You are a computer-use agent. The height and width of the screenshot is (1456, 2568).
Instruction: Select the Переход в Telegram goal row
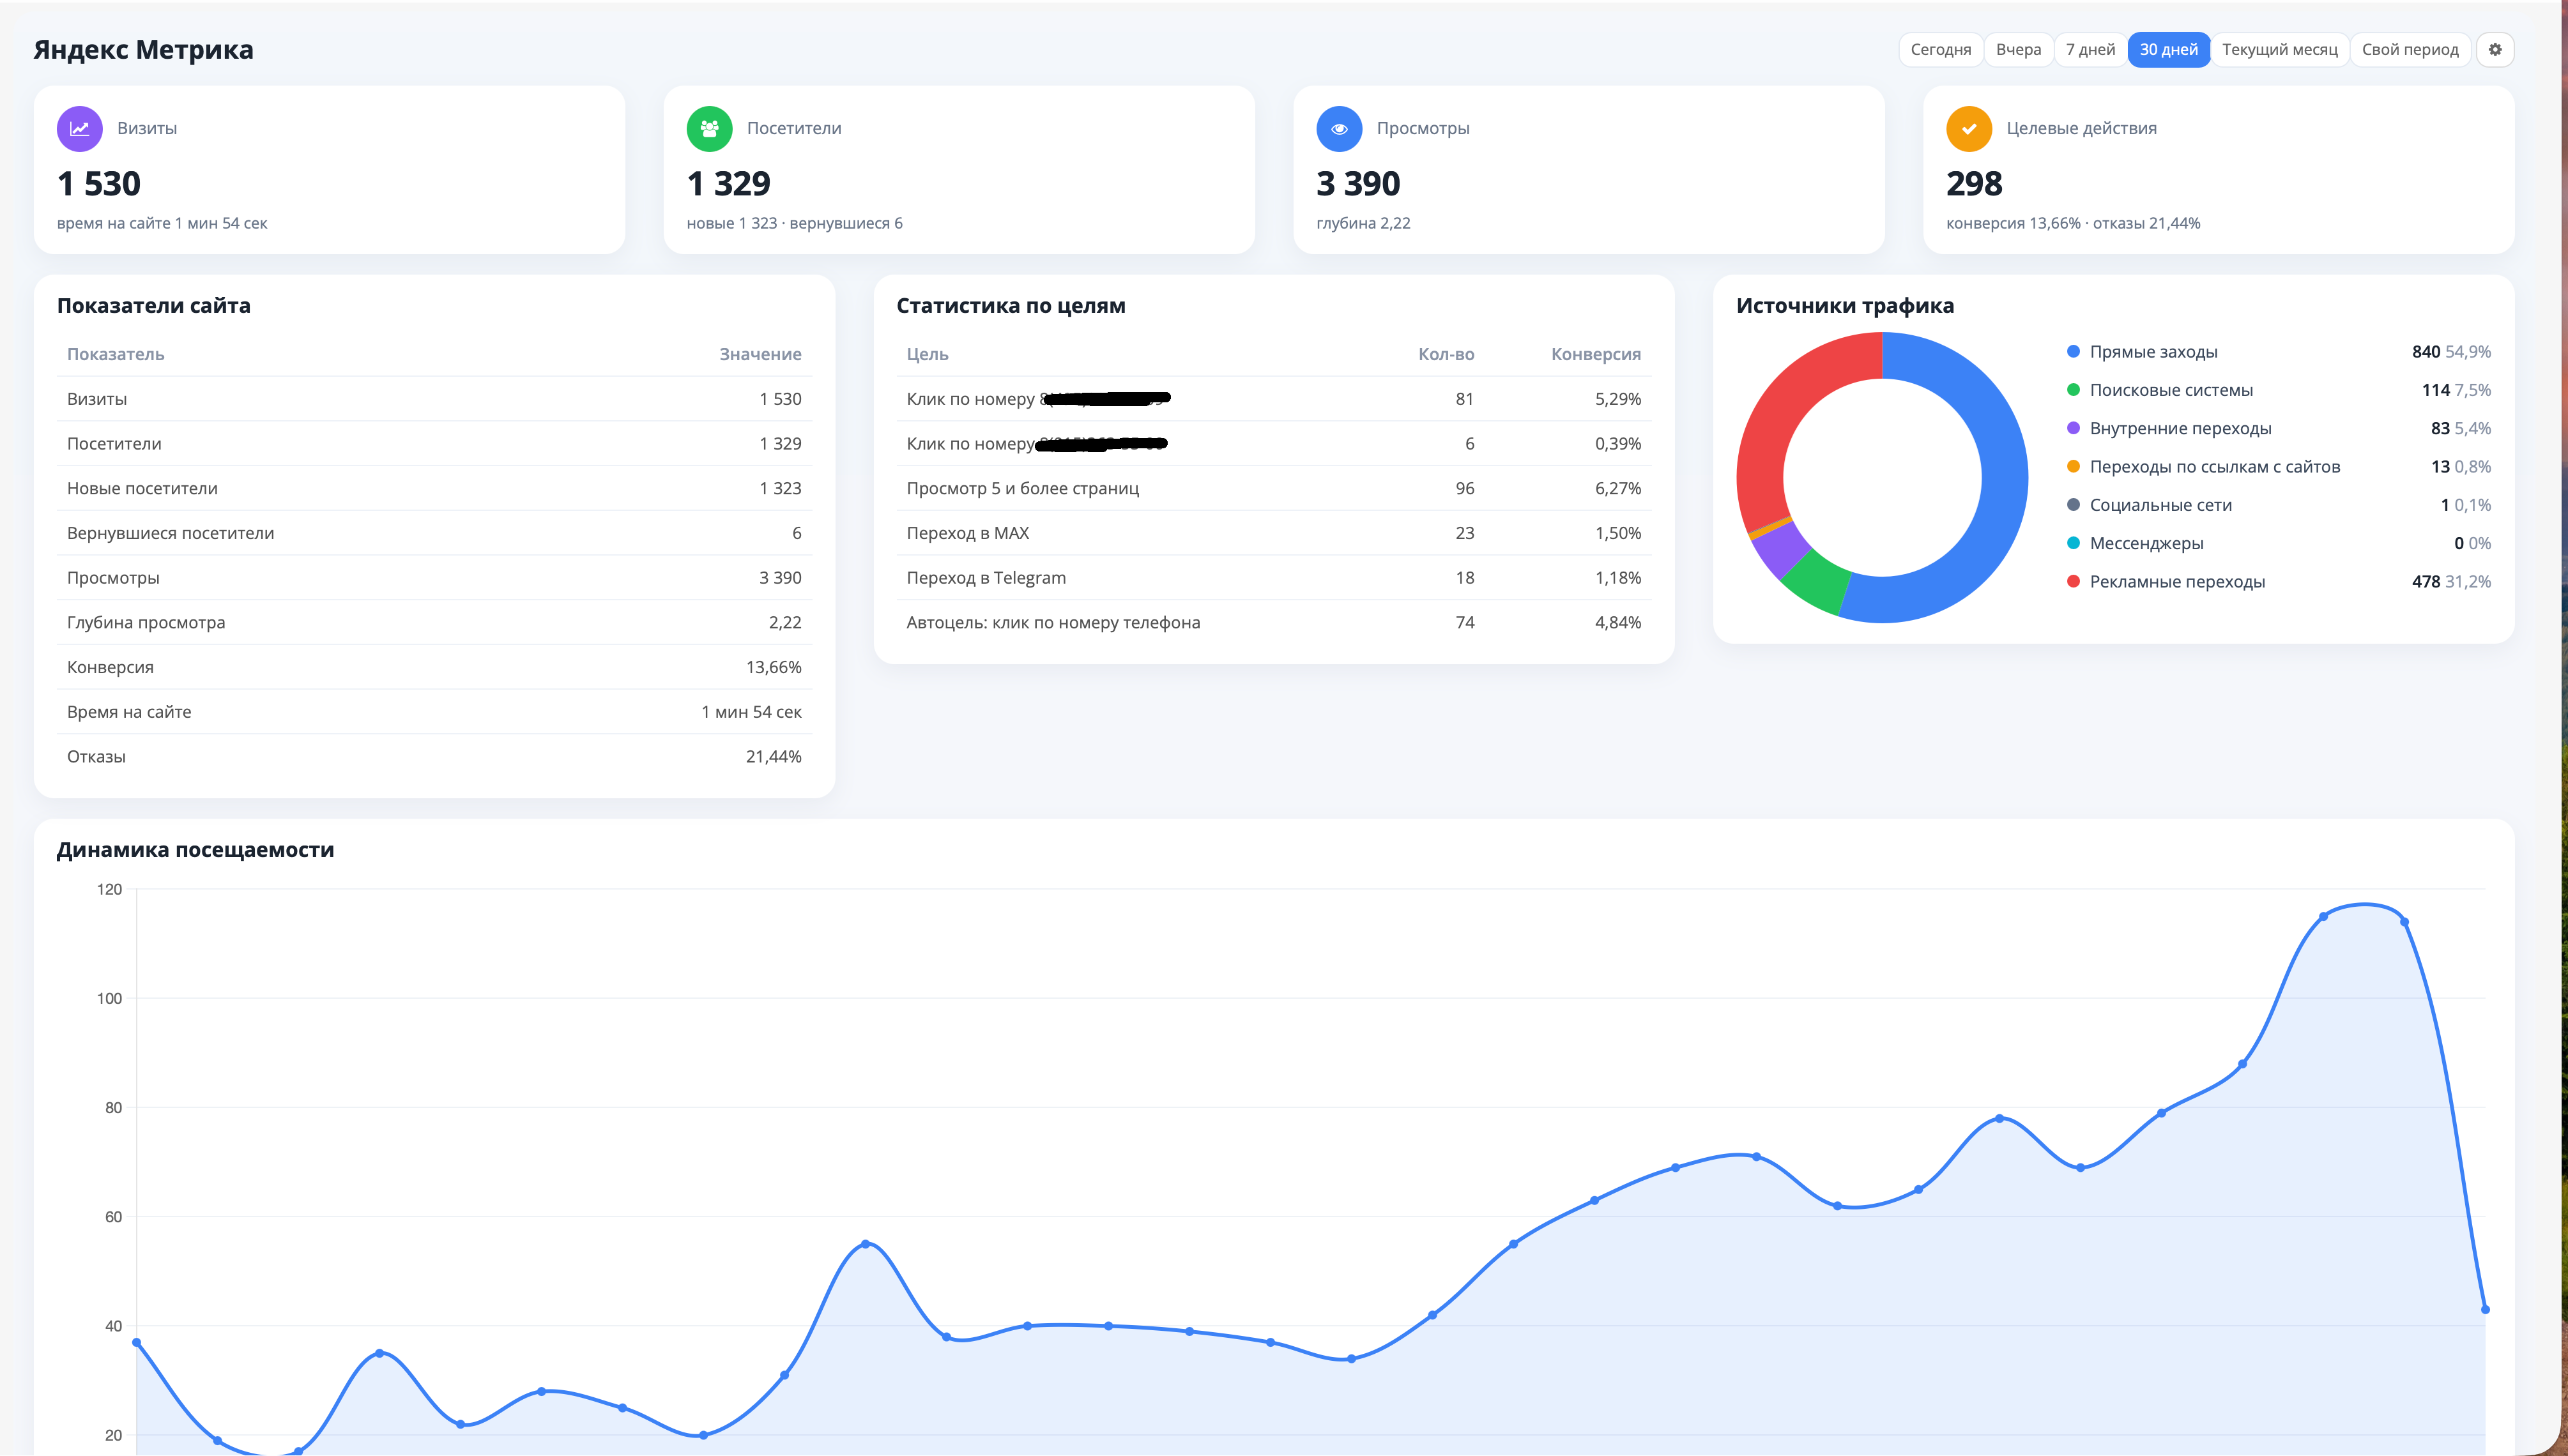coord(1273,578)
